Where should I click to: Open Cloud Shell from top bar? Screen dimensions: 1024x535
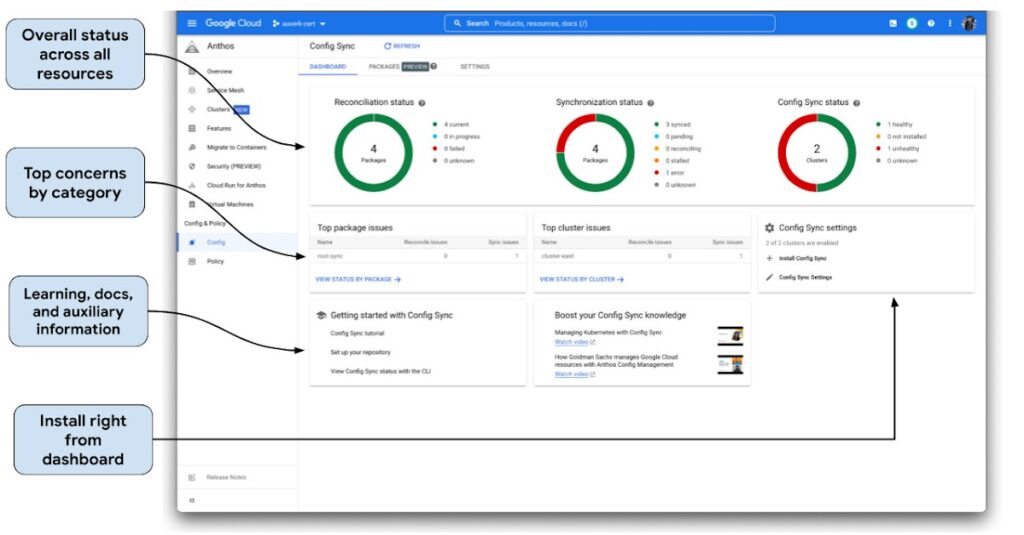coord(893,24)
